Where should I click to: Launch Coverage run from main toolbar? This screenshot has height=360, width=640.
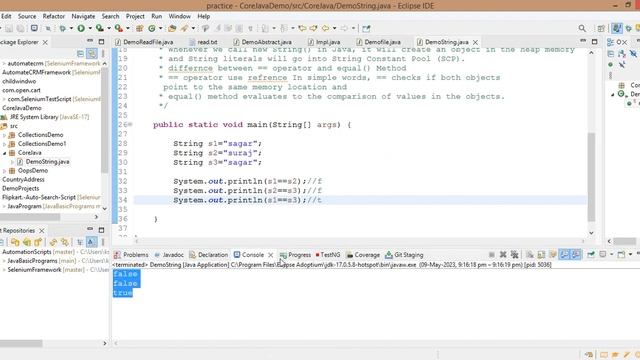pyautogui.click(x=100, y=28)
